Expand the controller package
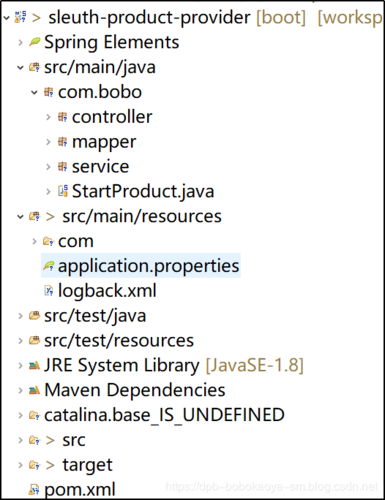 [48, 117]
